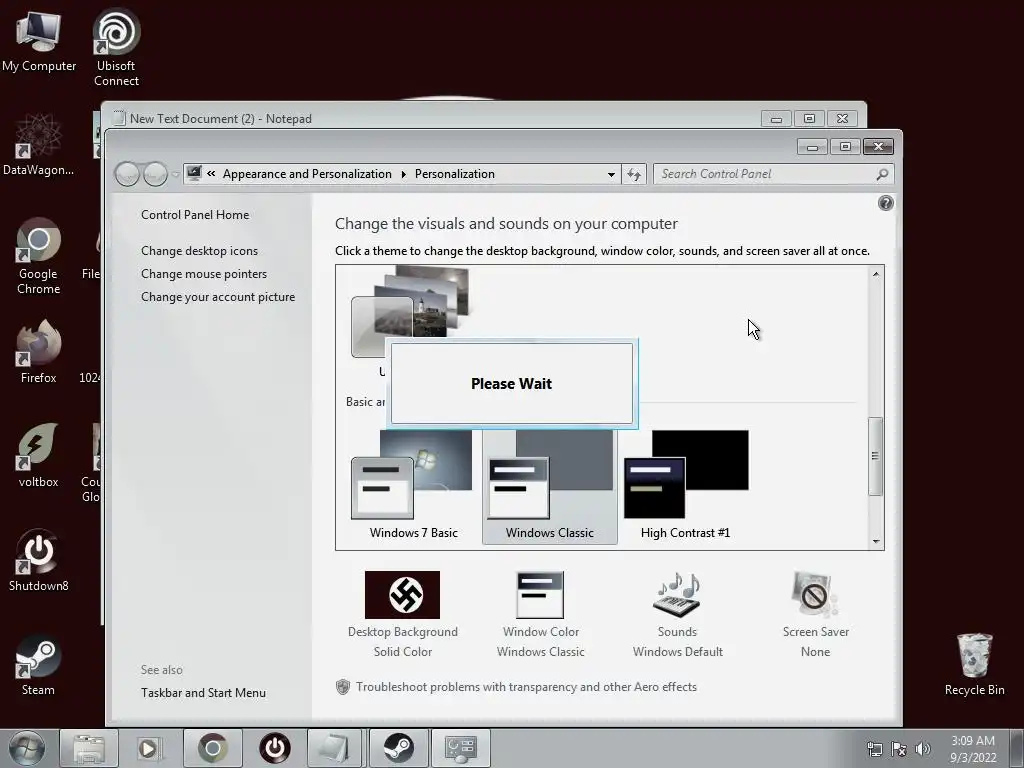
Task: Open the voltbox desktop shortcut
Action: tap(38, 456)
